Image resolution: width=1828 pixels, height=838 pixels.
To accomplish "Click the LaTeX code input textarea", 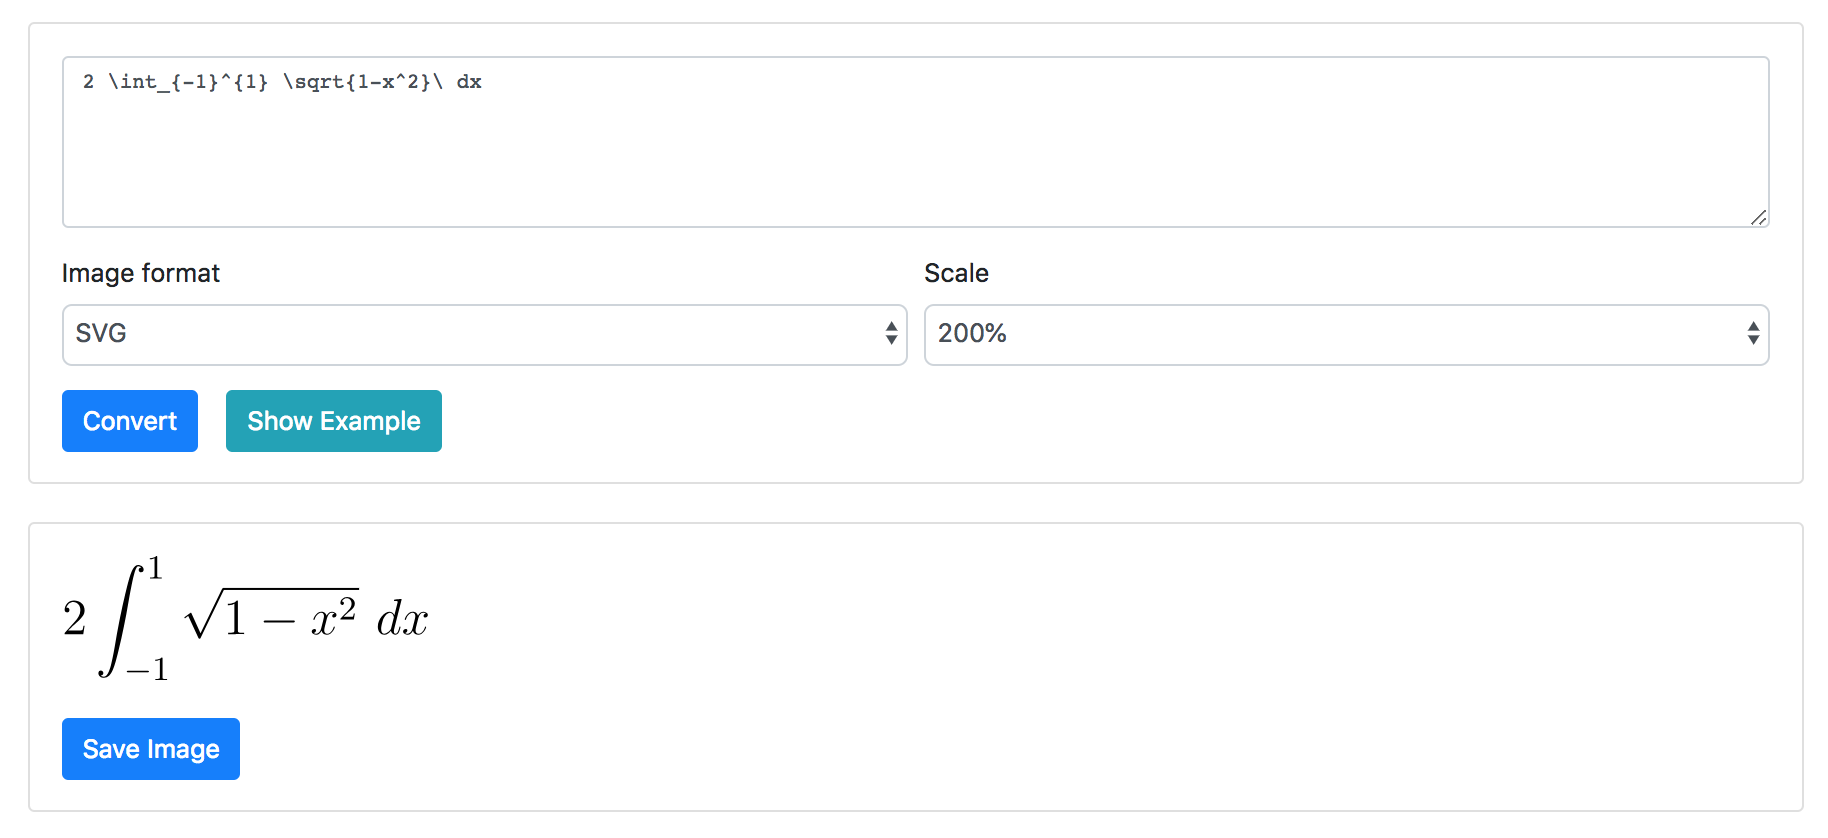I will pos(915,142).
